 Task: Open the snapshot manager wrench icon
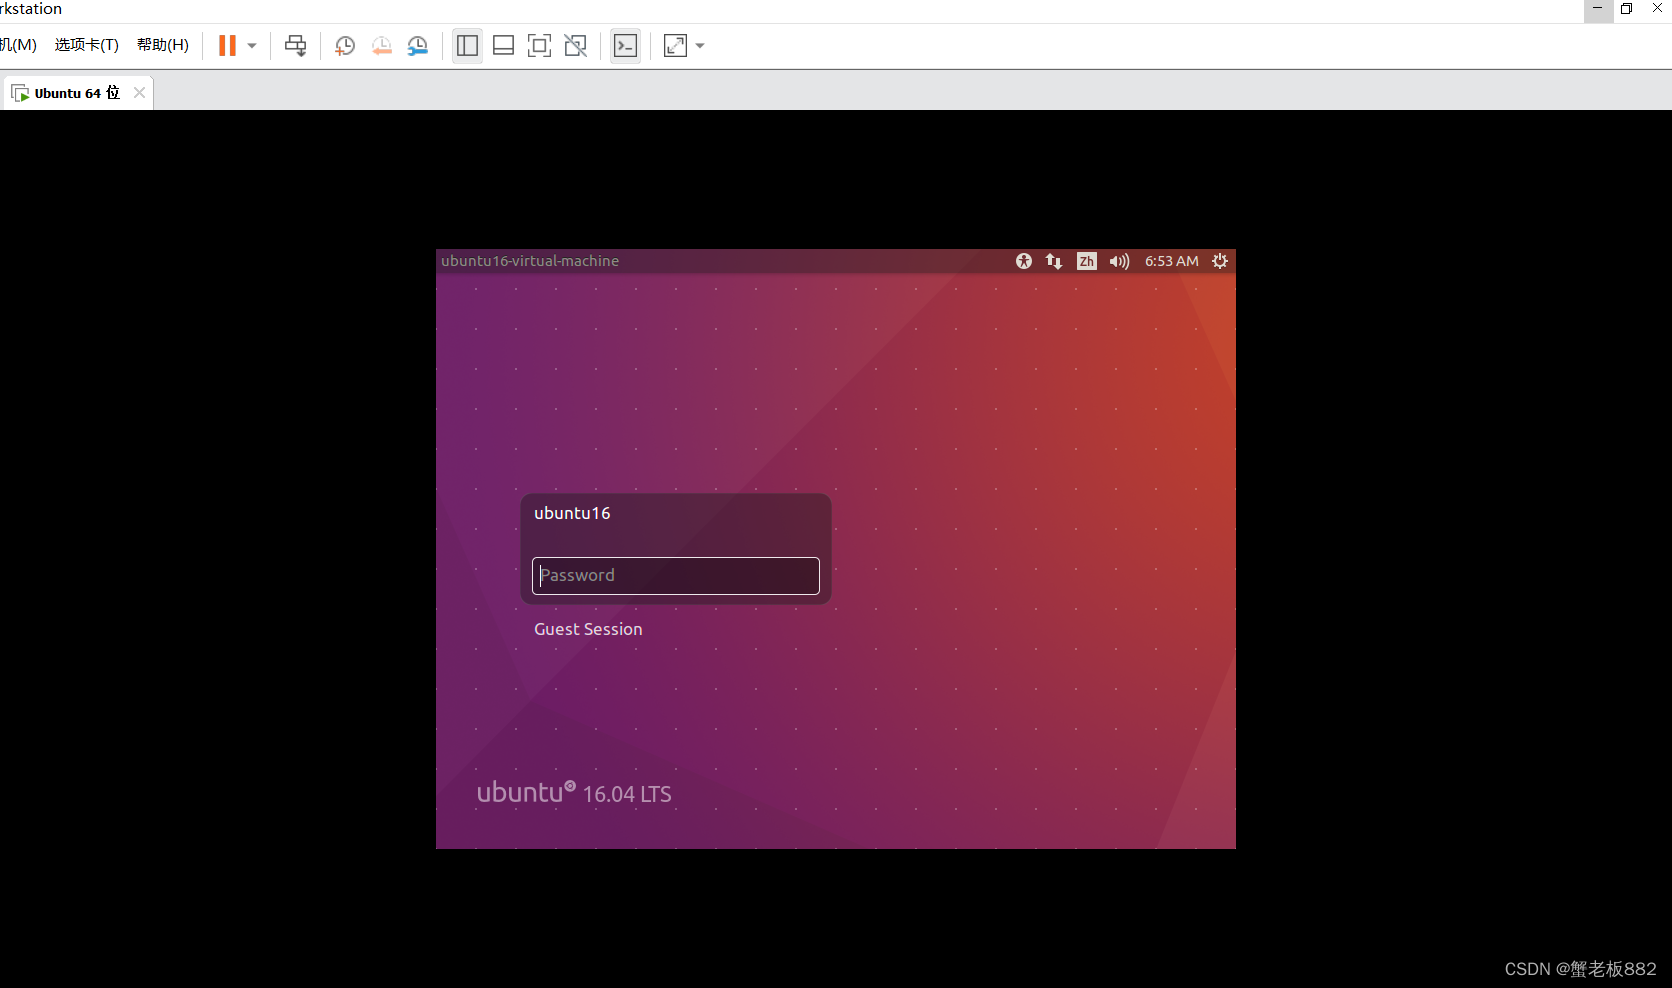pyautogui.click(x=418, y=46)
